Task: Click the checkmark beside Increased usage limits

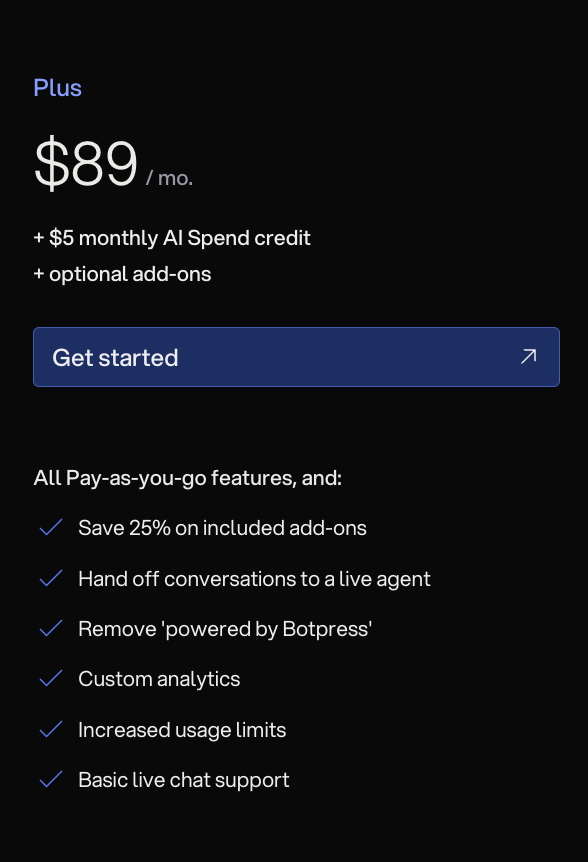Action: (x=51, y=730)
